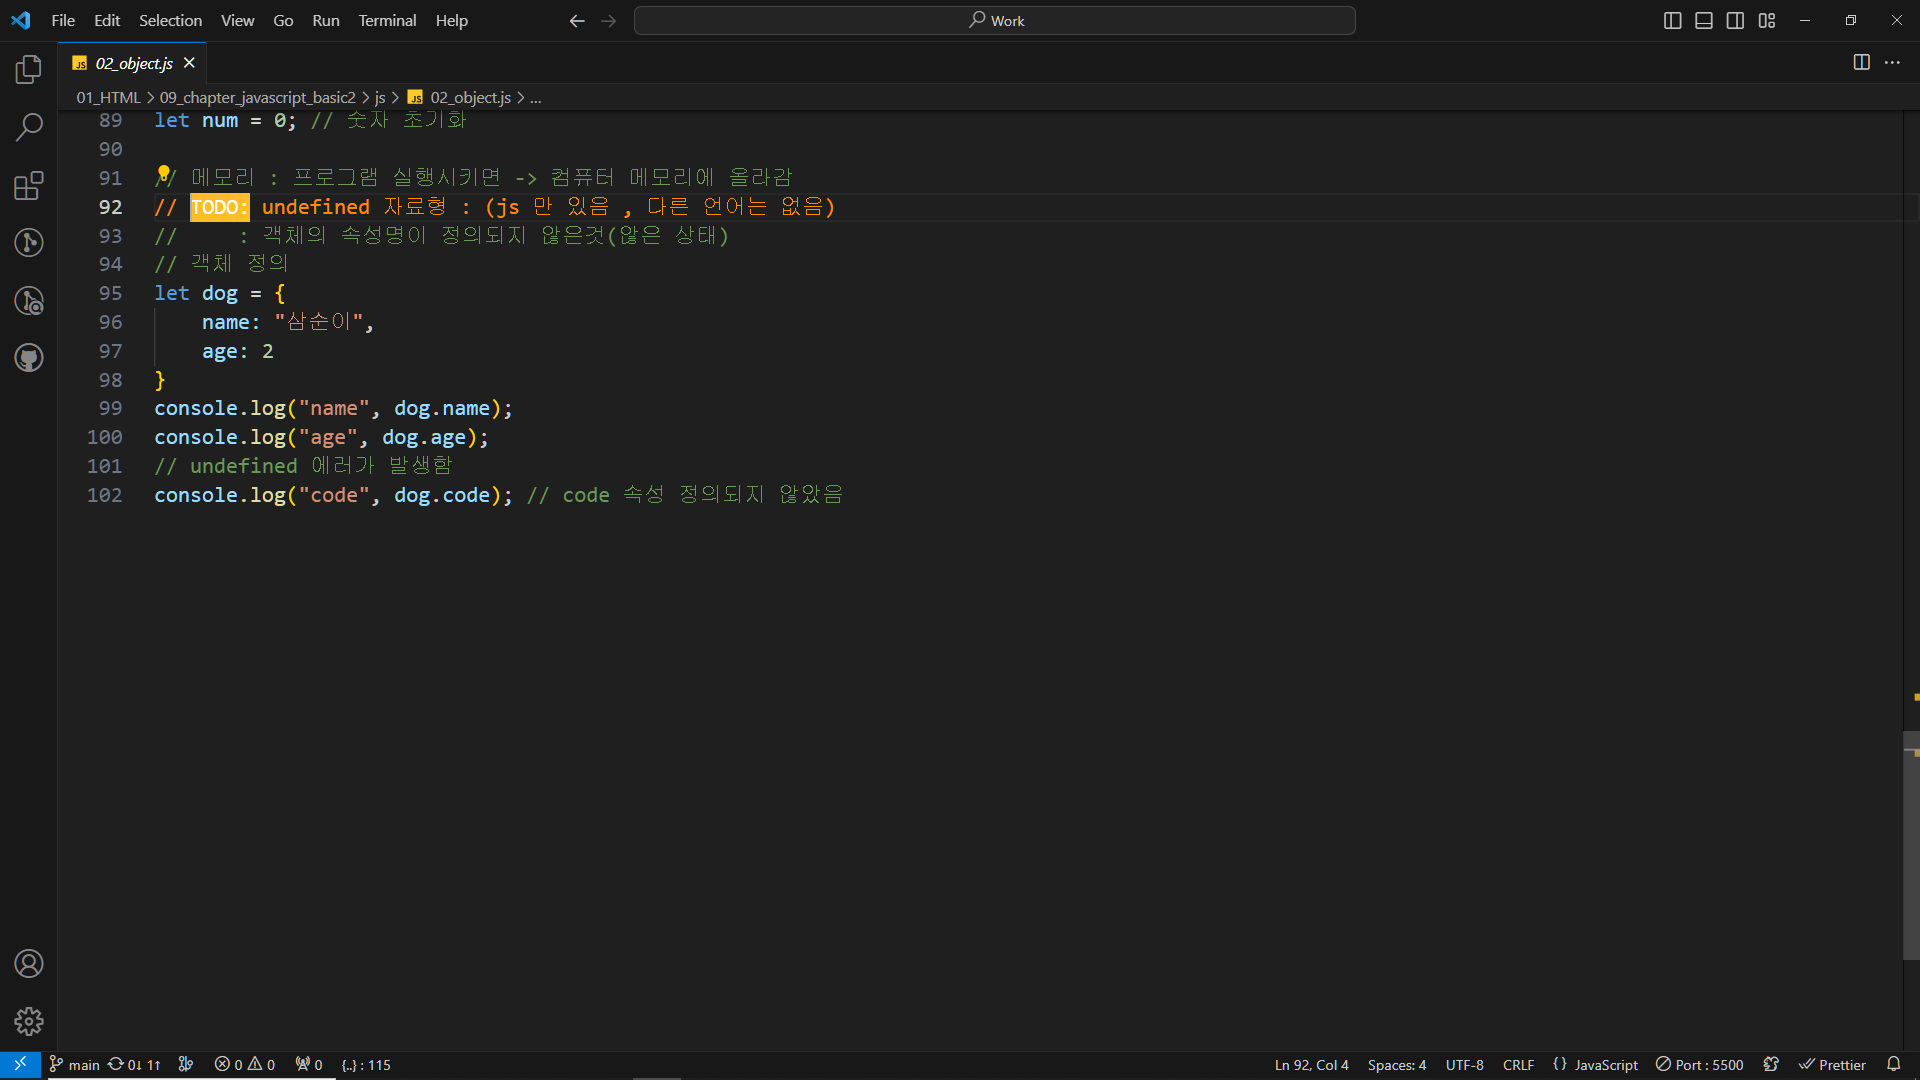Open the Run and Debug view icon
Image resolution: width=1920 pixels, height=1080 pixels.
29,300
